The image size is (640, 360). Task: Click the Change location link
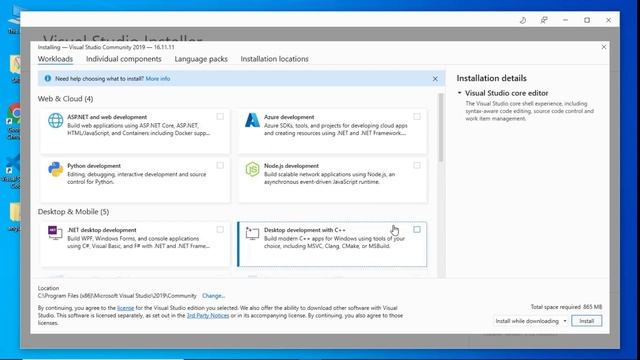[x=213, y=296]
